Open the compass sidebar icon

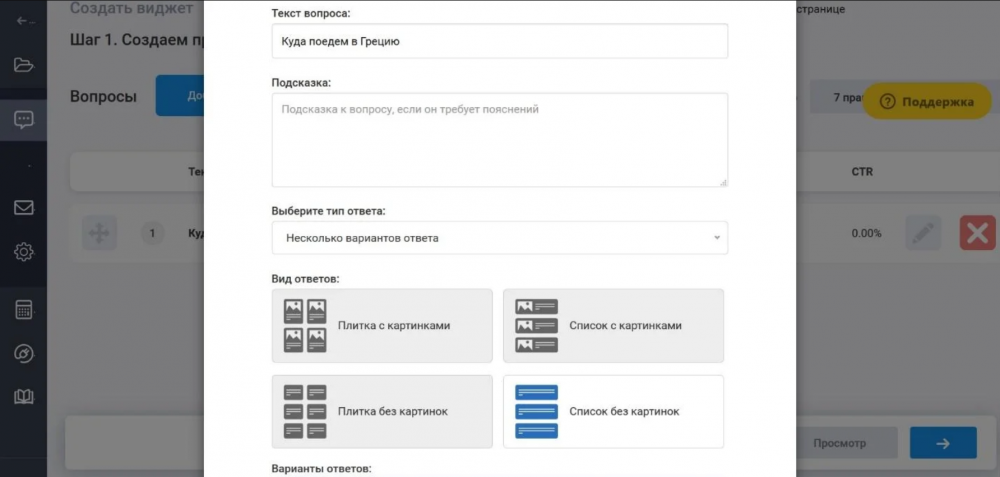24,354
